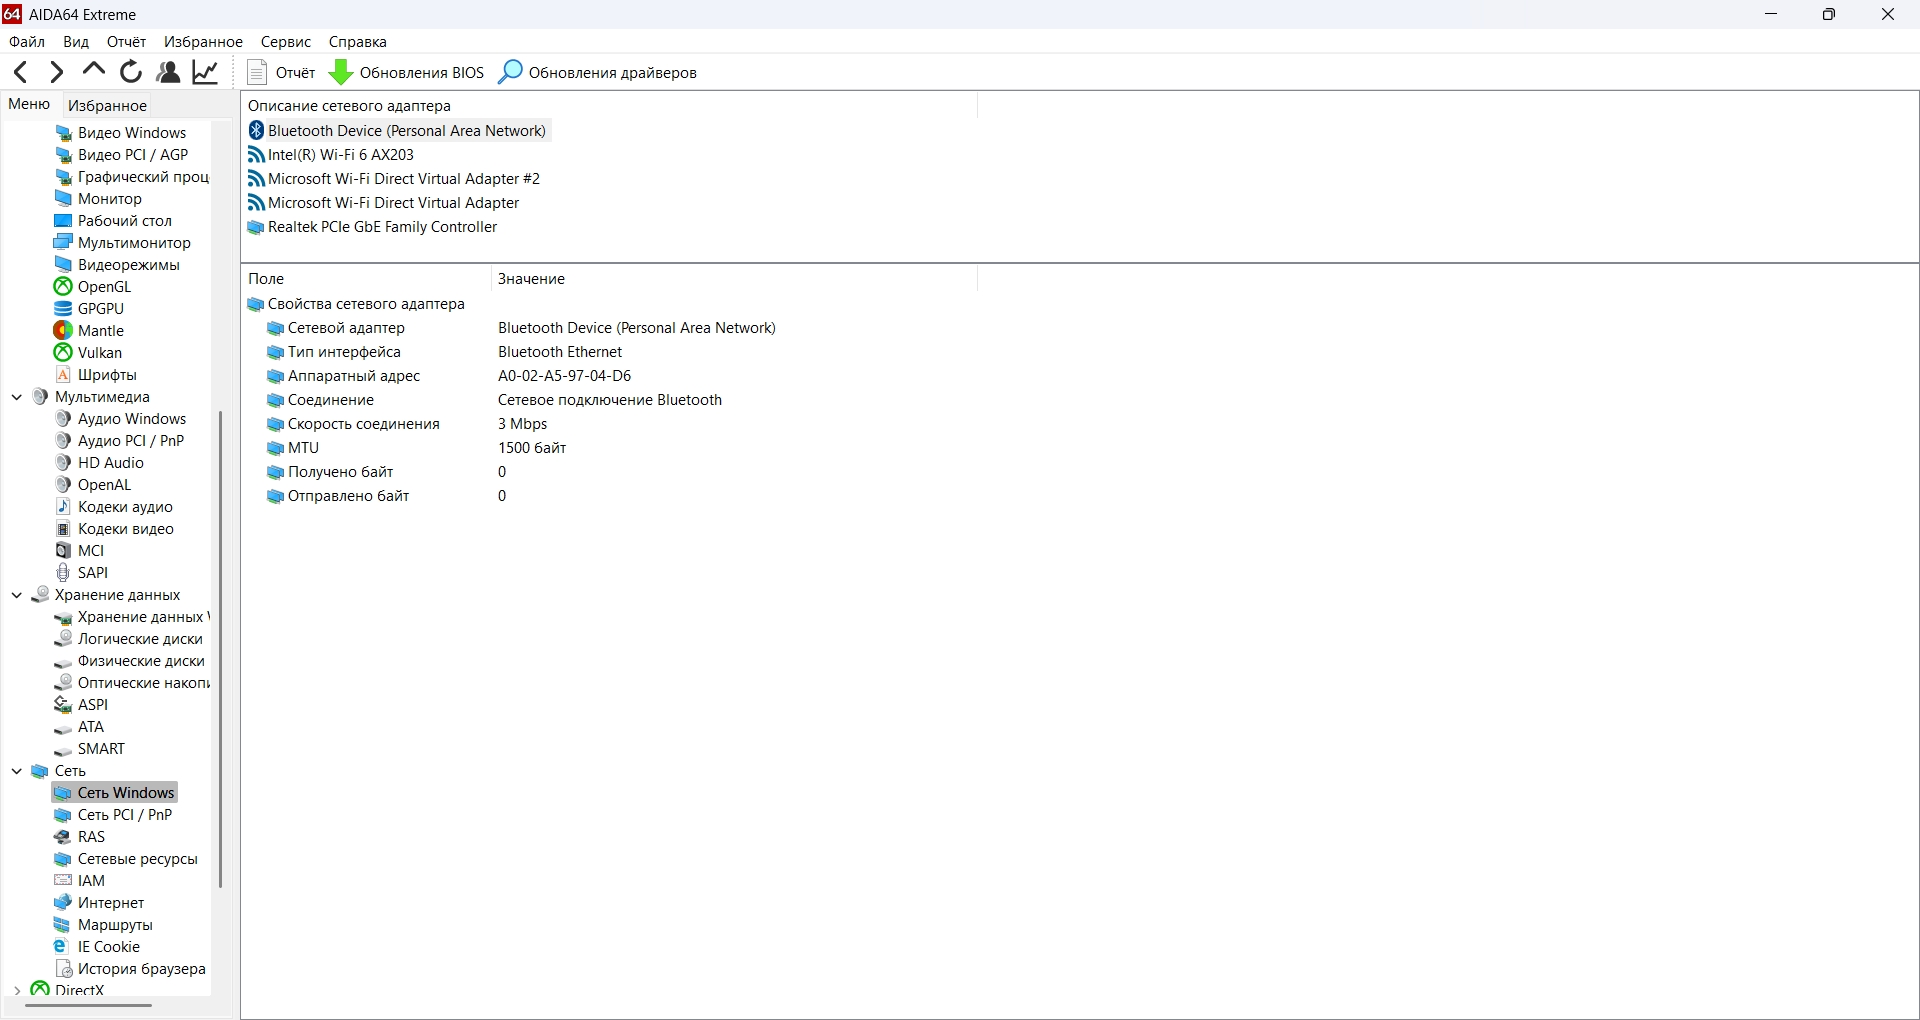1920x1020 pixels.
Task: Select the SMART tree item
Action: [x=90, y=749]
